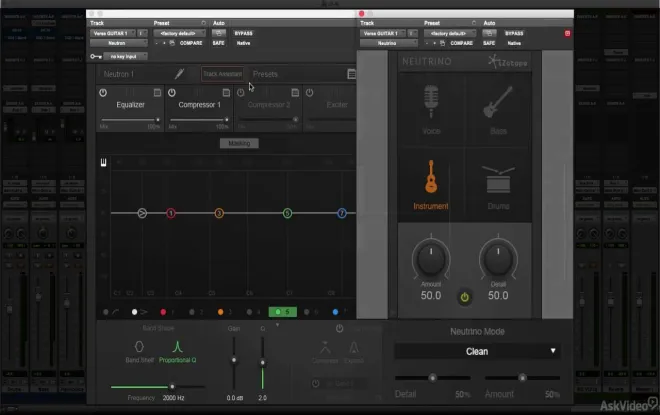Open the Neutrino plug-in selector dropdown
This screenshot has height=415, width=660.
(x=389, y=43)
